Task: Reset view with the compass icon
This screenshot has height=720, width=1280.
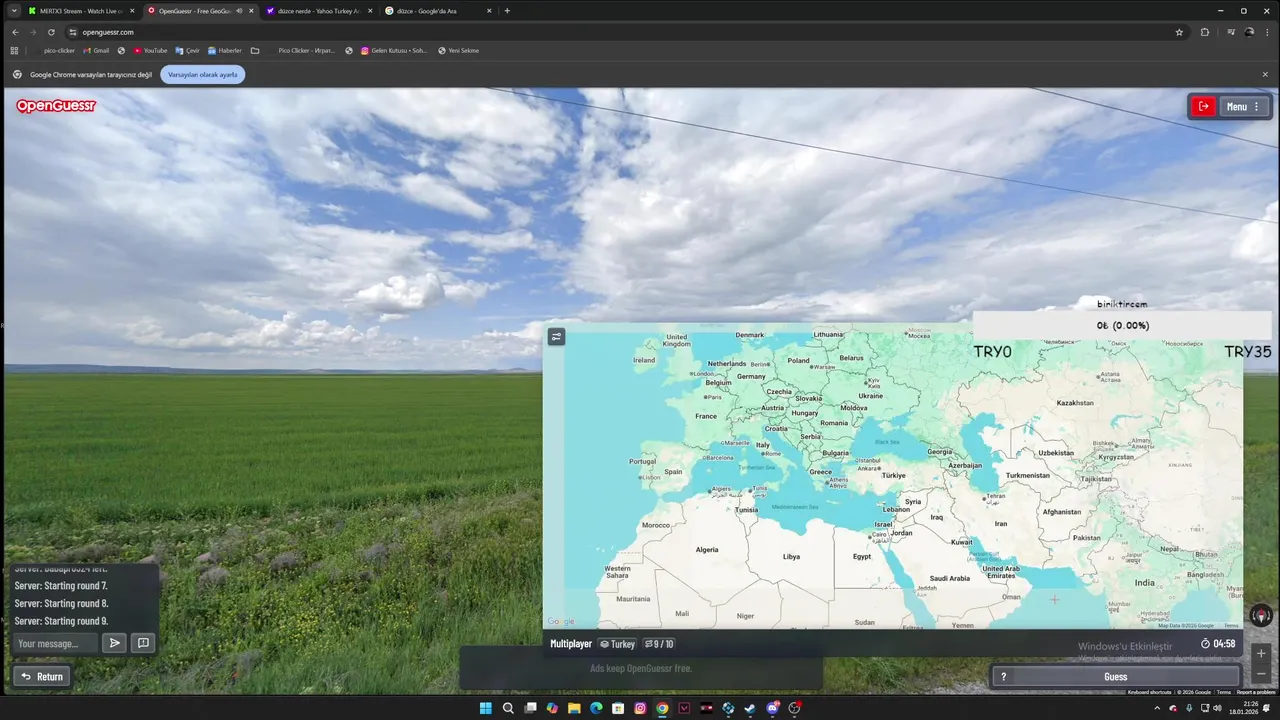Action: coord(1261,615)
